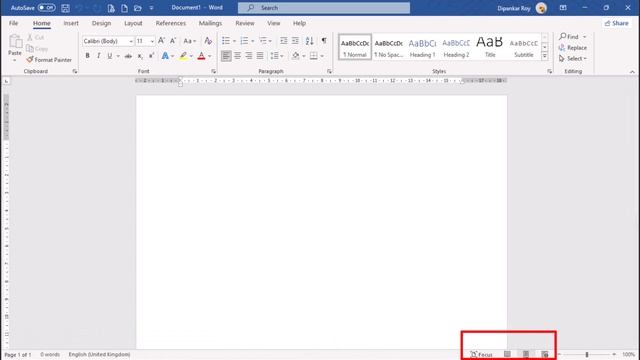The height and width of the screenshot is (360, 640).
Task: Click the Share button
Action: [617, 23]
